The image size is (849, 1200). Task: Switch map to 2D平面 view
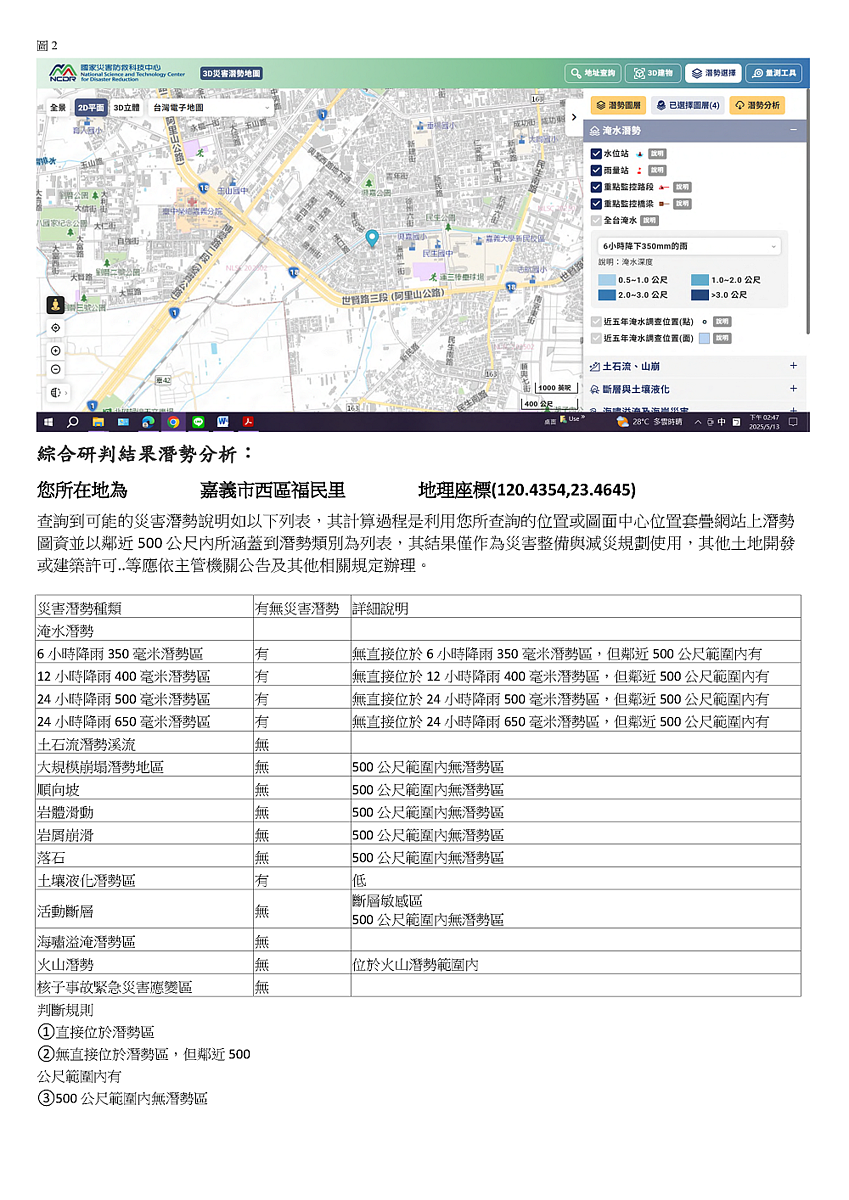pos(90,107)
